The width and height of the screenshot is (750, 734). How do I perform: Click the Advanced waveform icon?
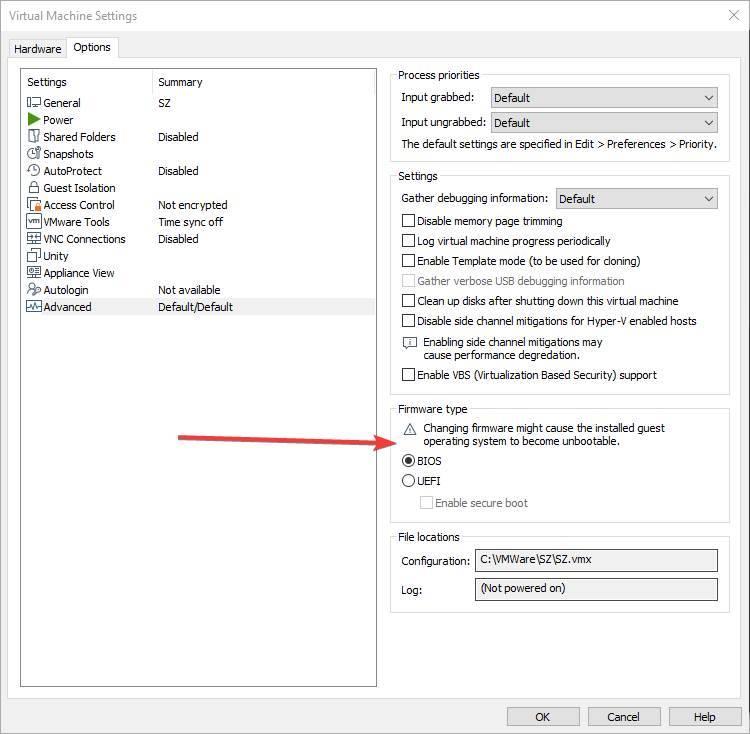click(x=33, y=307)
